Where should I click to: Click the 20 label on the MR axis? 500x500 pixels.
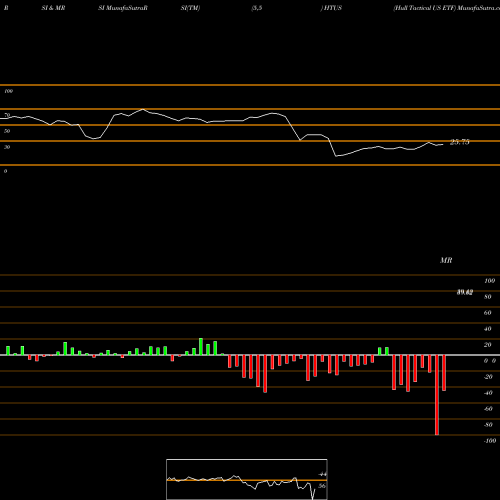[x=488, y=345]
